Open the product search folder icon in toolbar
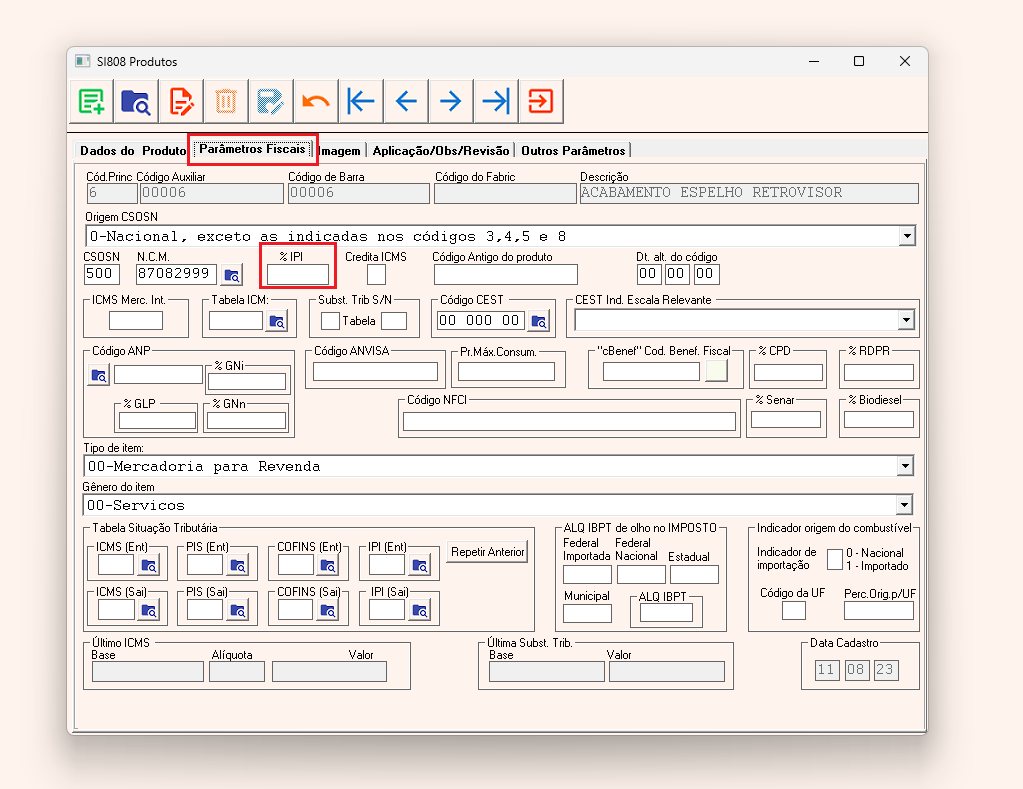1023x789 pixels. coord(136,101)
